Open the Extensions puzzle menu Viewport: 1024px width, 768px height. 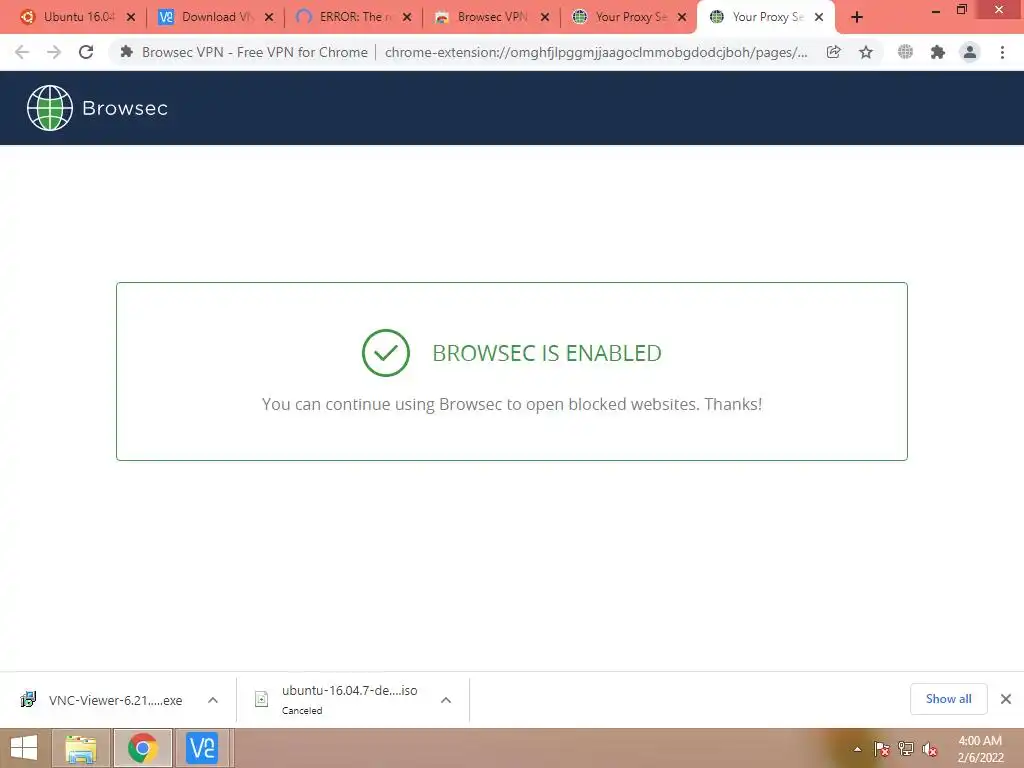click(x=938, y=52)
